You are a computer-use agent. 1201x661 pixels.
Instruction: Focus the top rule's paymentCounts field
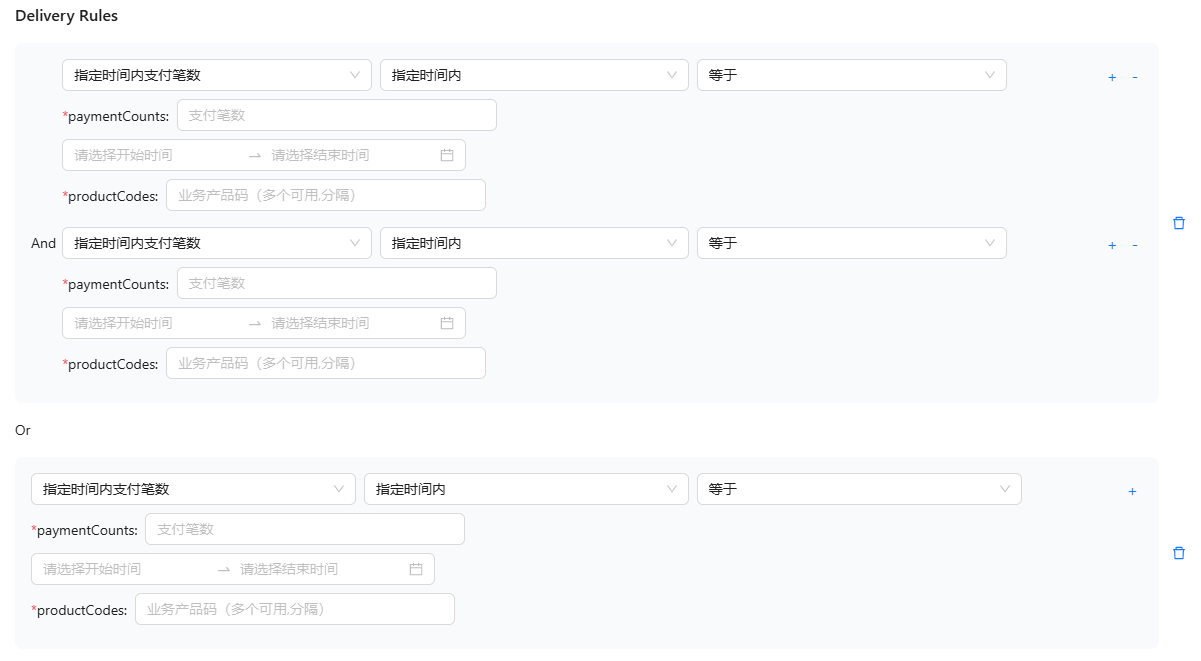(x=337, y=115)
